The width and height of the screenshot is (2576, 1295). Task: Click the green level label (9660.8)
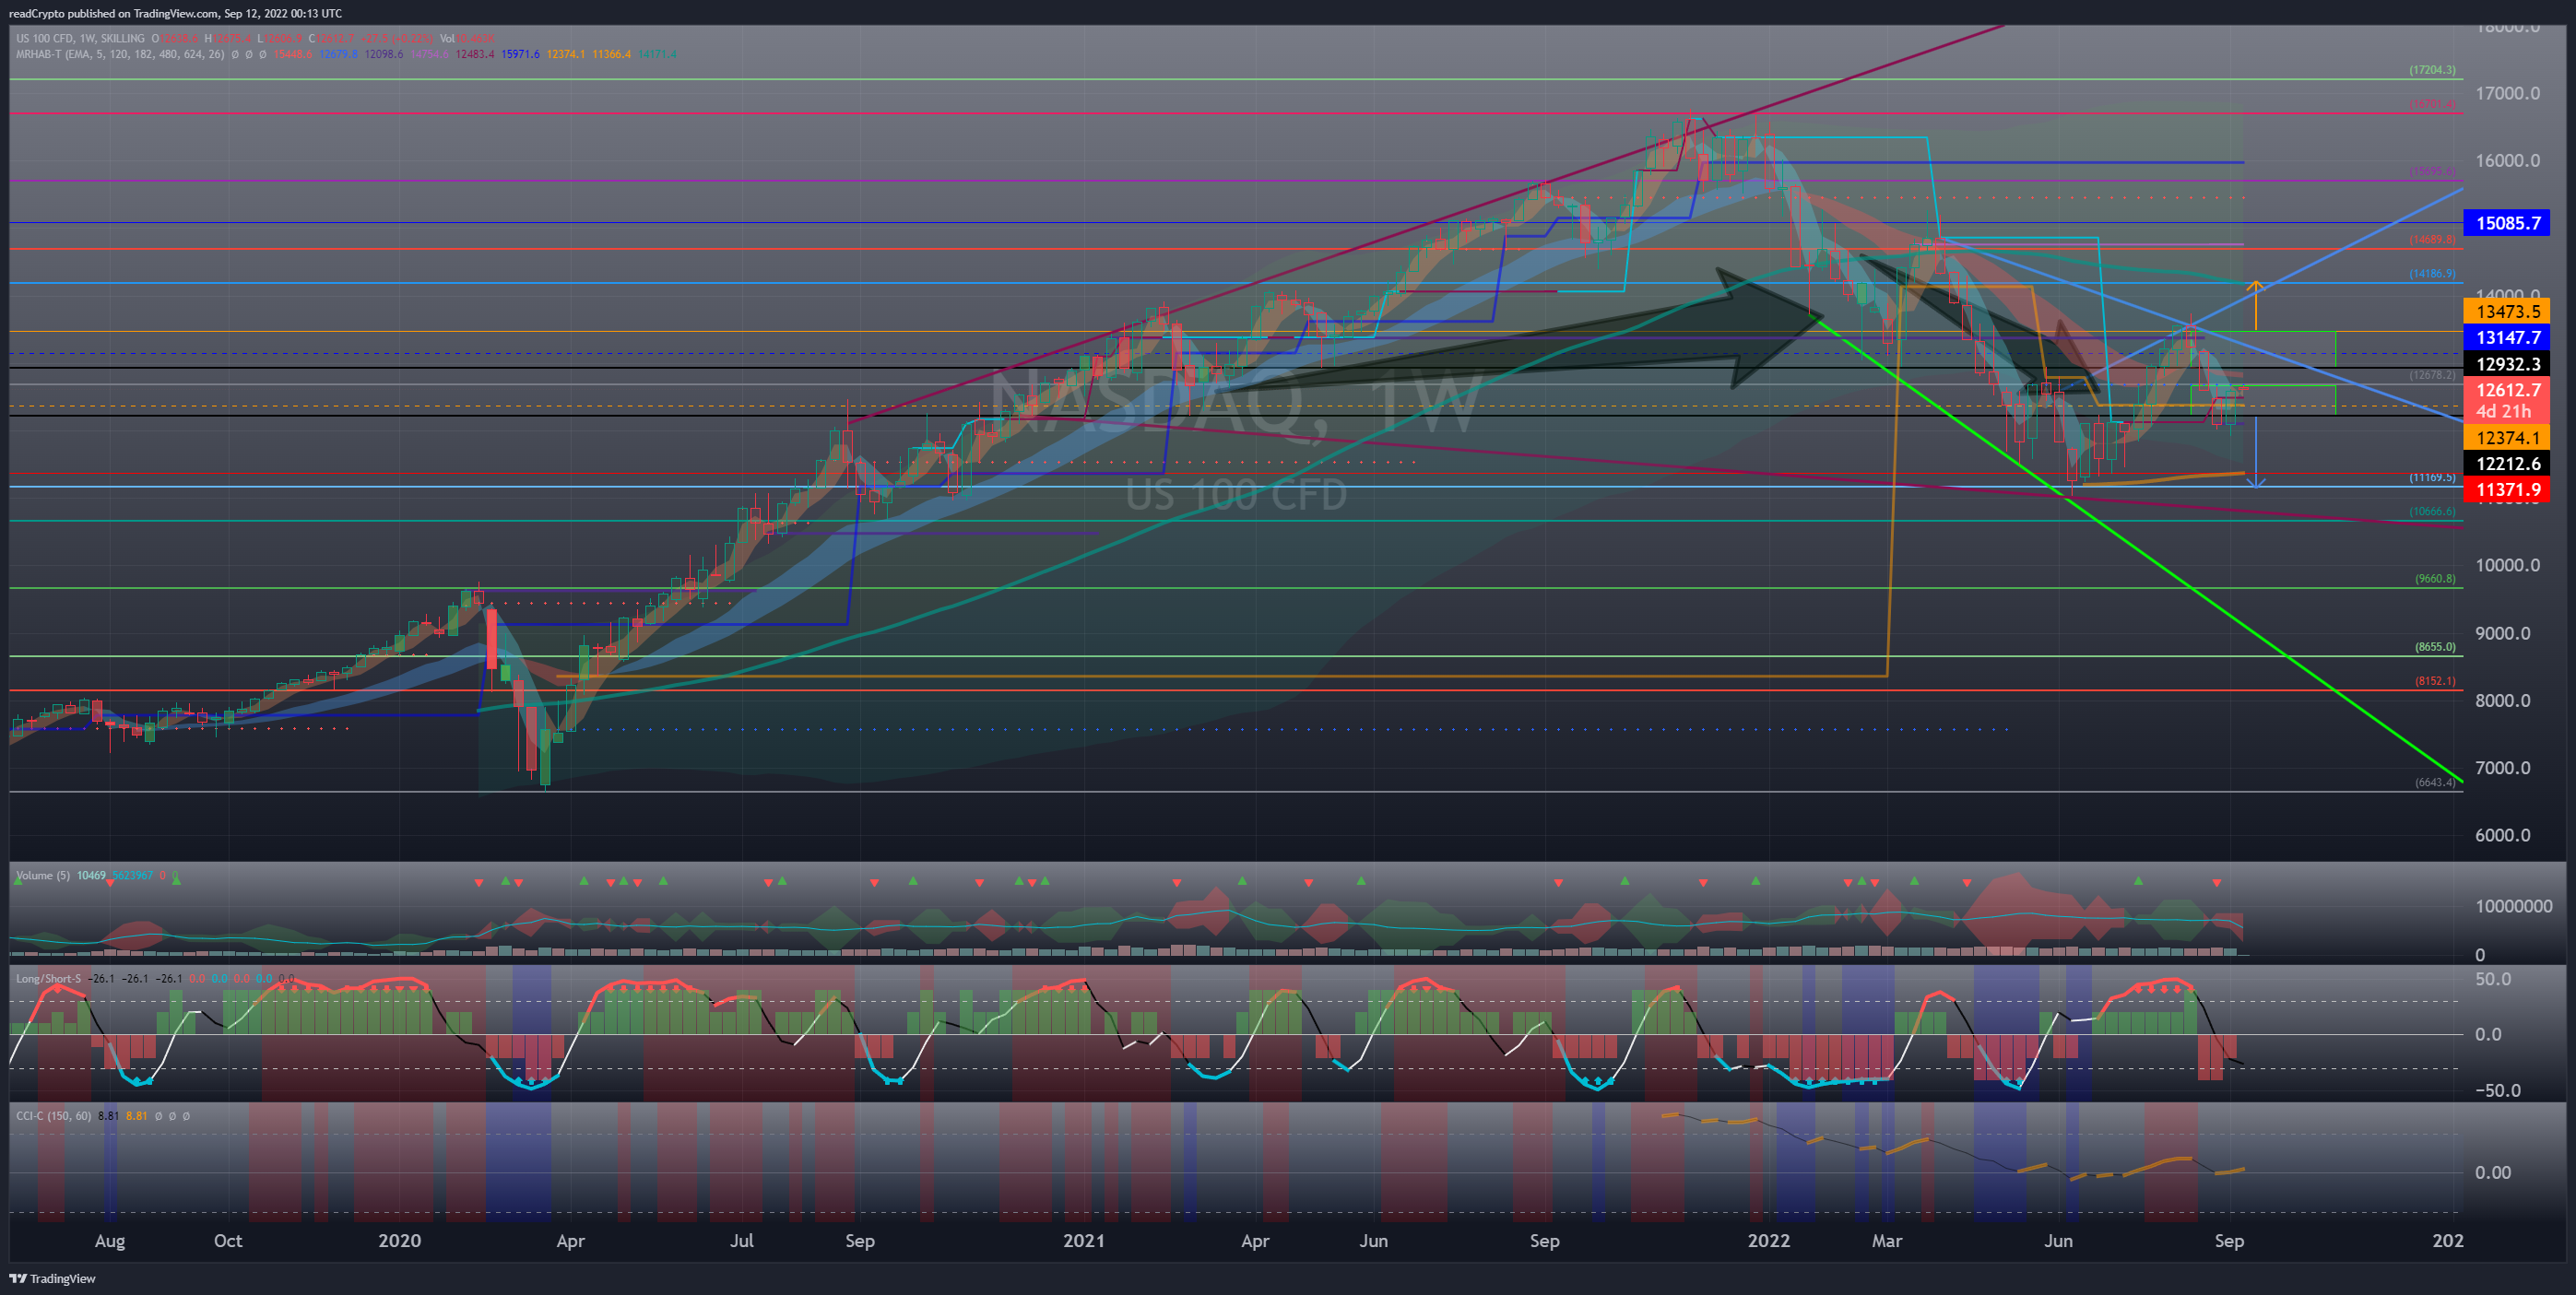[x=2435, y=579]
